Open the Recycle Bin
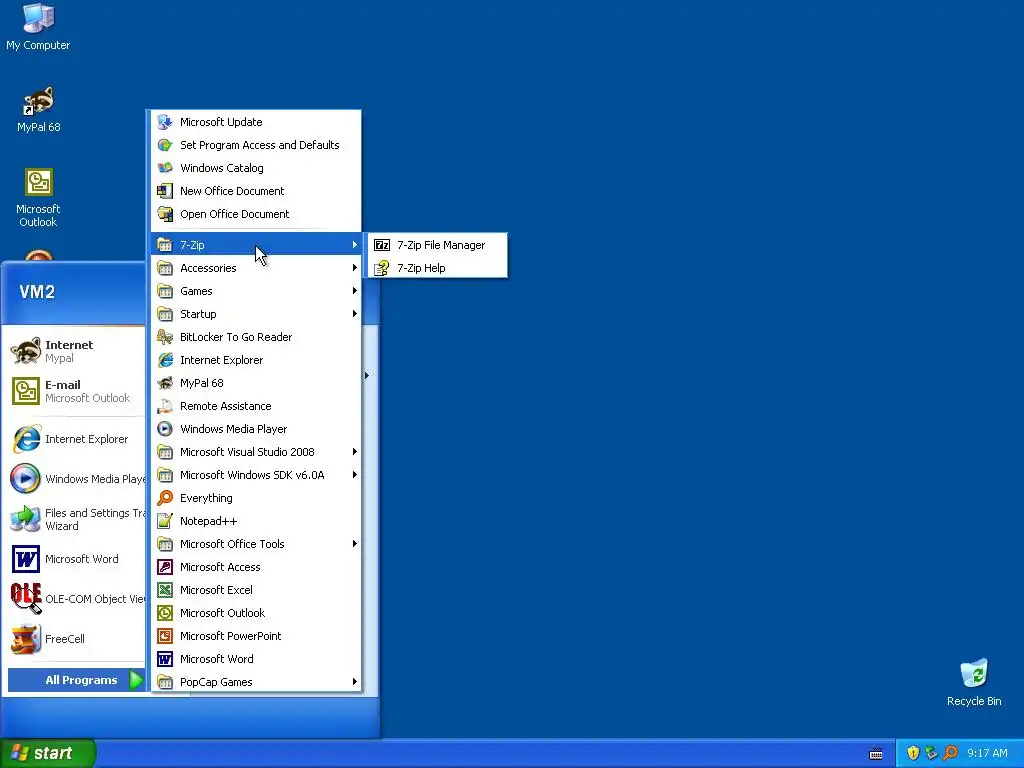This screenshot has height=768, width=1024. [974, 683]
